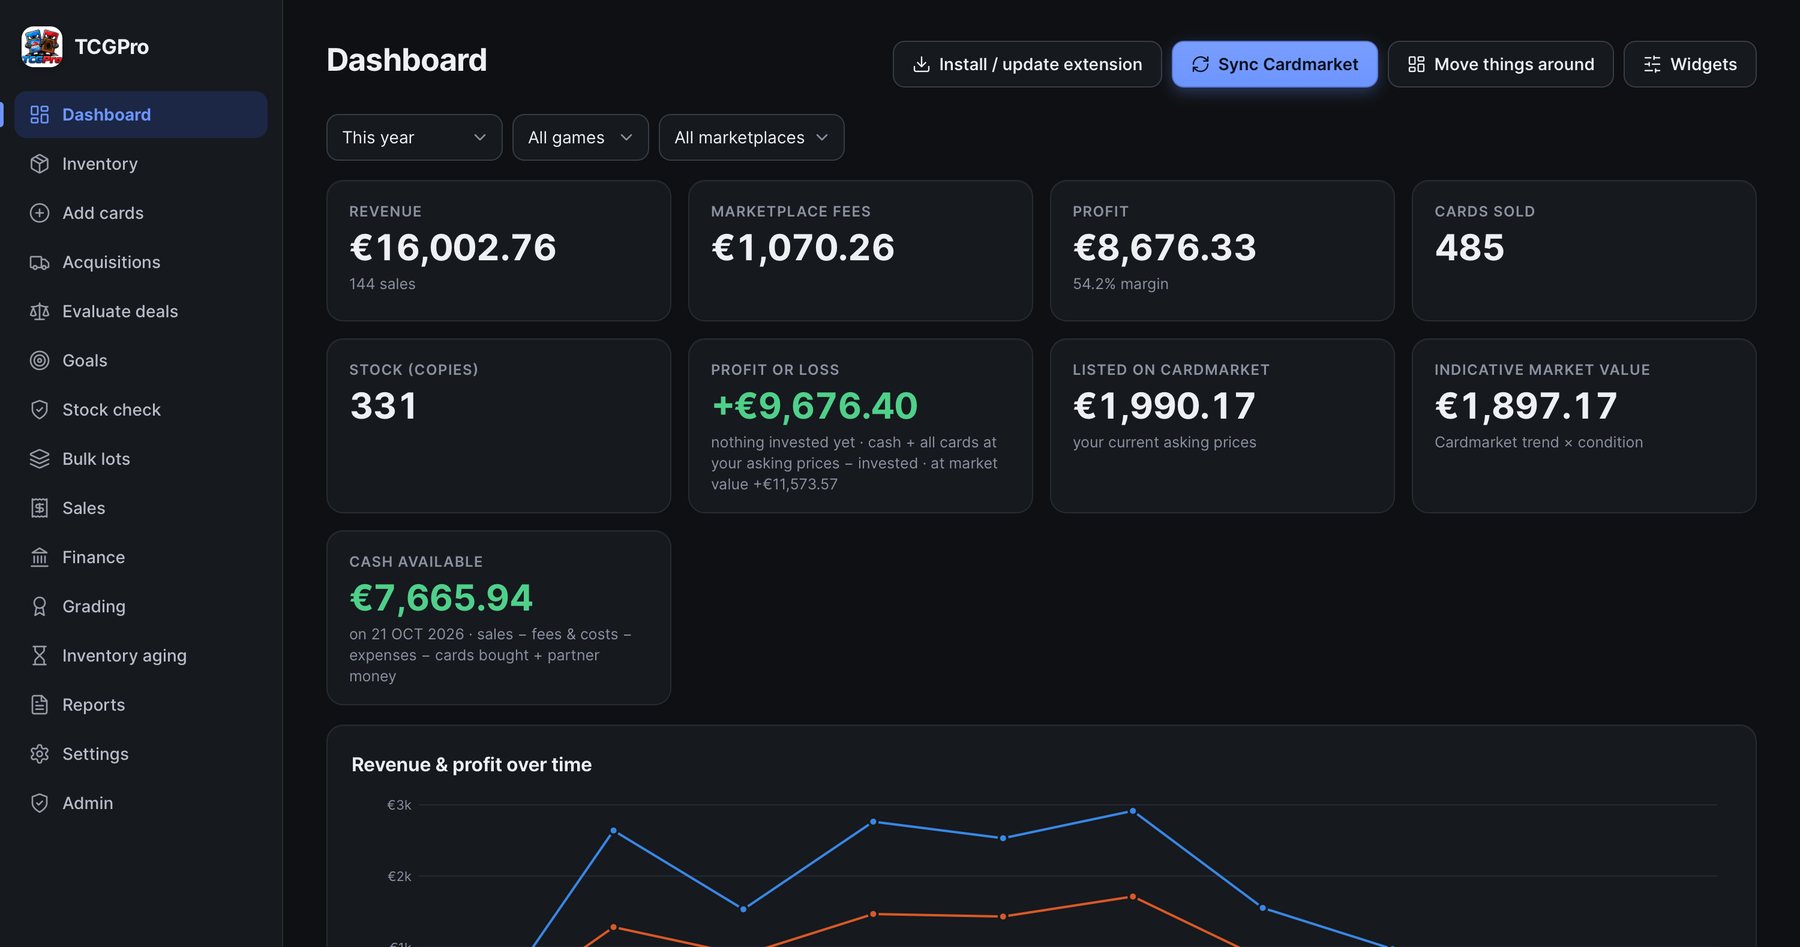Image resolution: width=1800 pixels, height=947 pixels.
Task: Click the Stock (copies) 331 value
Action: (383, 405)
